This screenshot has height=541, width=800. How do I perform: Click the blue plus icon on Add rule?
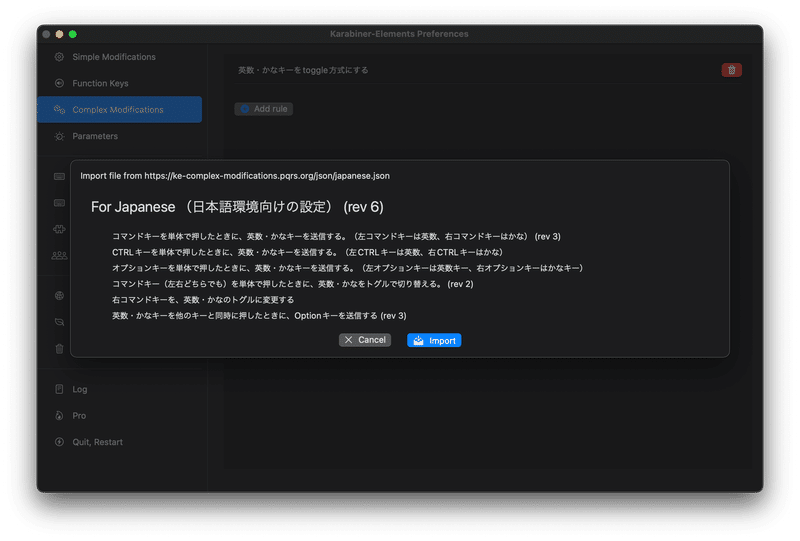(x=244, y=109)
